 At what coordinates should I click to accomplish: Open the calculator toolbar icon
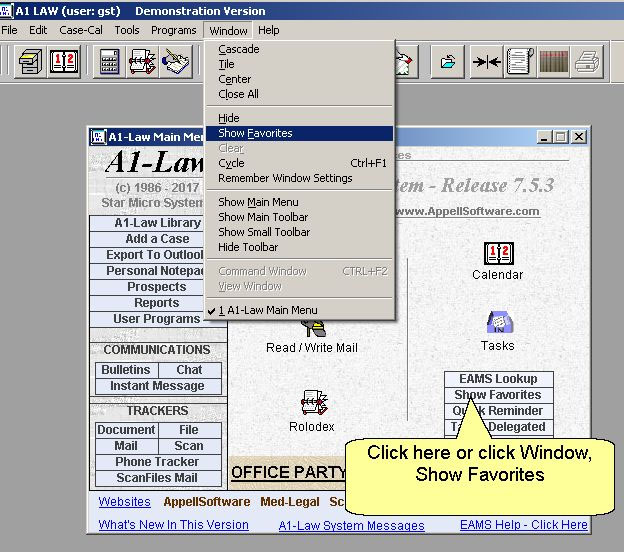[x=109, y=62]
